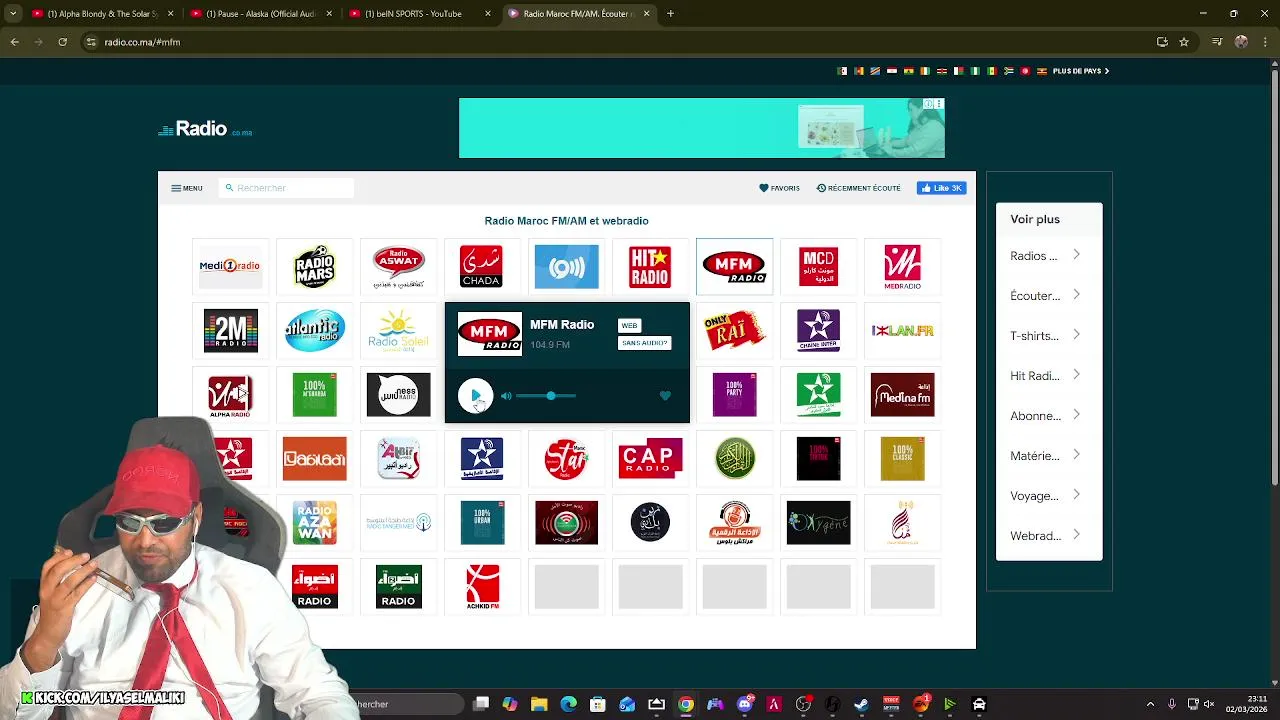Open the Hit Radio station
The image size is (1280, 720).
coord(650,266)
